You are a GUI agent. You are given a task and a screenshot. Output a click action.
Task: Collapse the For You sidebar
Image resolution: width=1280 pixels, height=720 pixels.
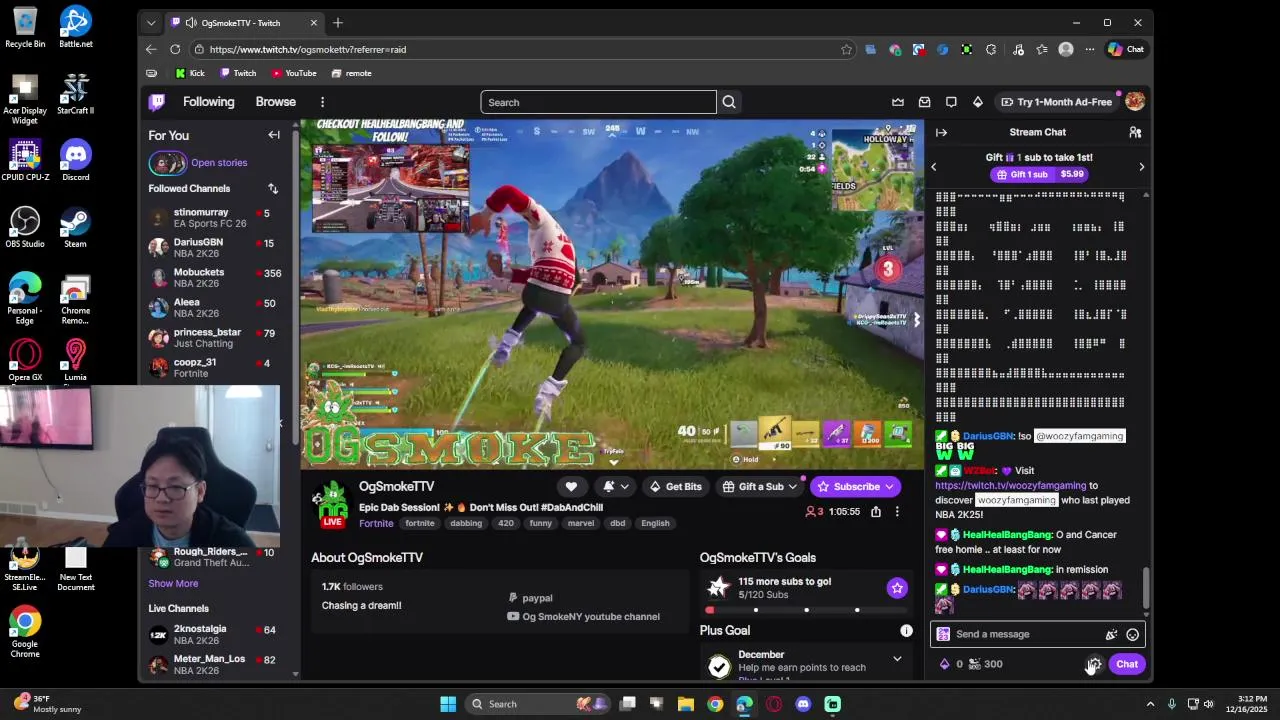tap(274, 135)
